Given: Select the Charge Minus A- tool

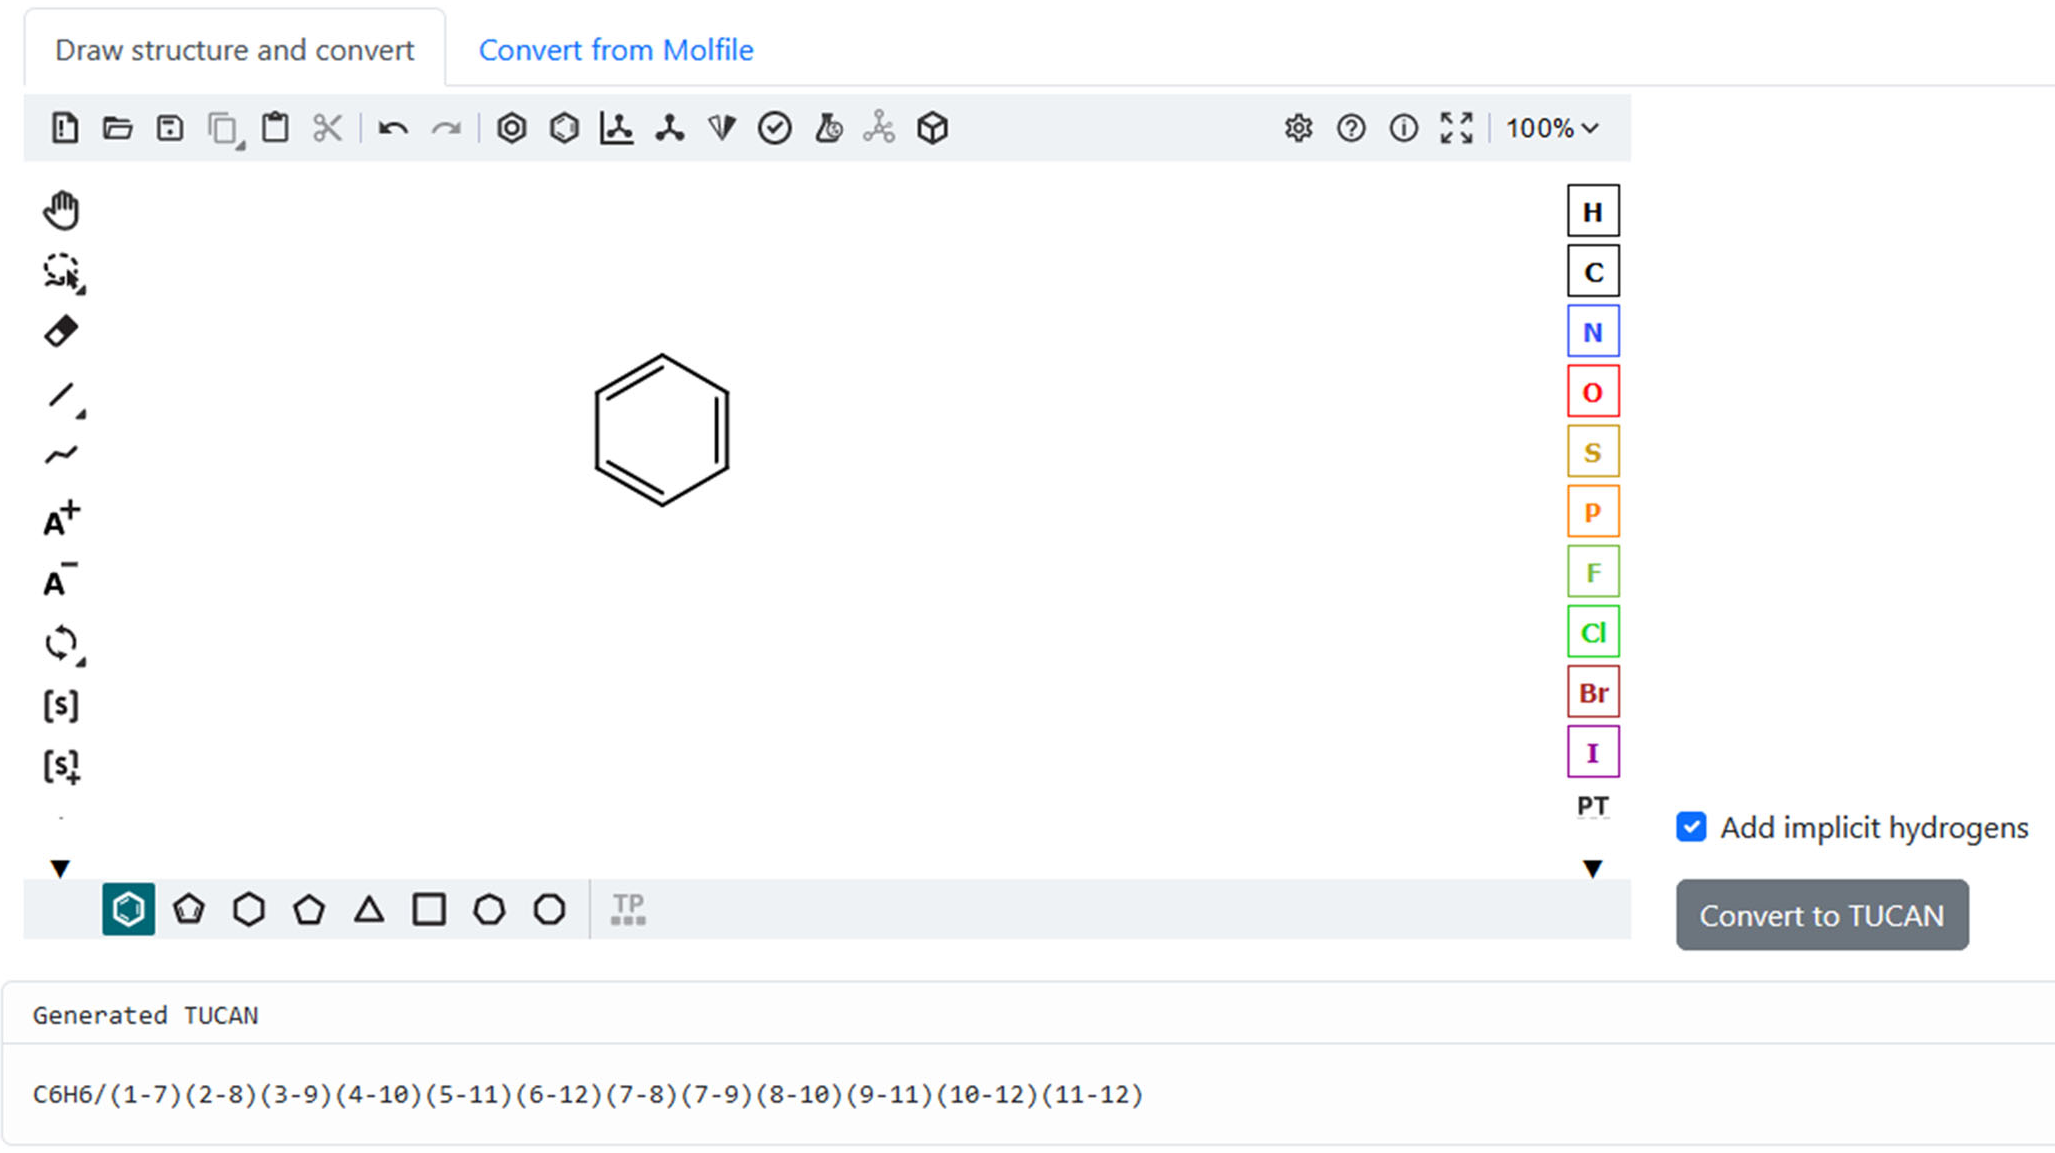Looking at the screenshot, I should coord(61,581).
